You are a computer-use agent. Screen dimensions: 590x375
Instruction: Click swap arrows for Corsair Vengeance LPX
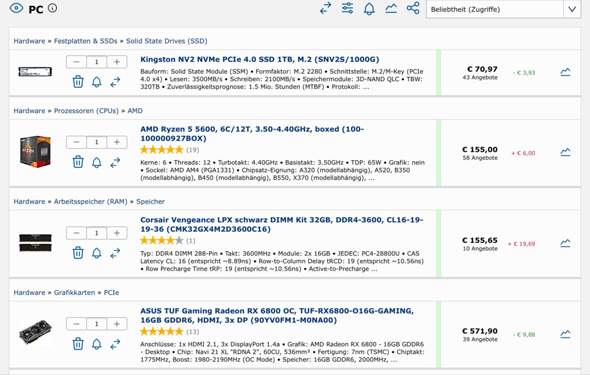[x=115, y=253]
